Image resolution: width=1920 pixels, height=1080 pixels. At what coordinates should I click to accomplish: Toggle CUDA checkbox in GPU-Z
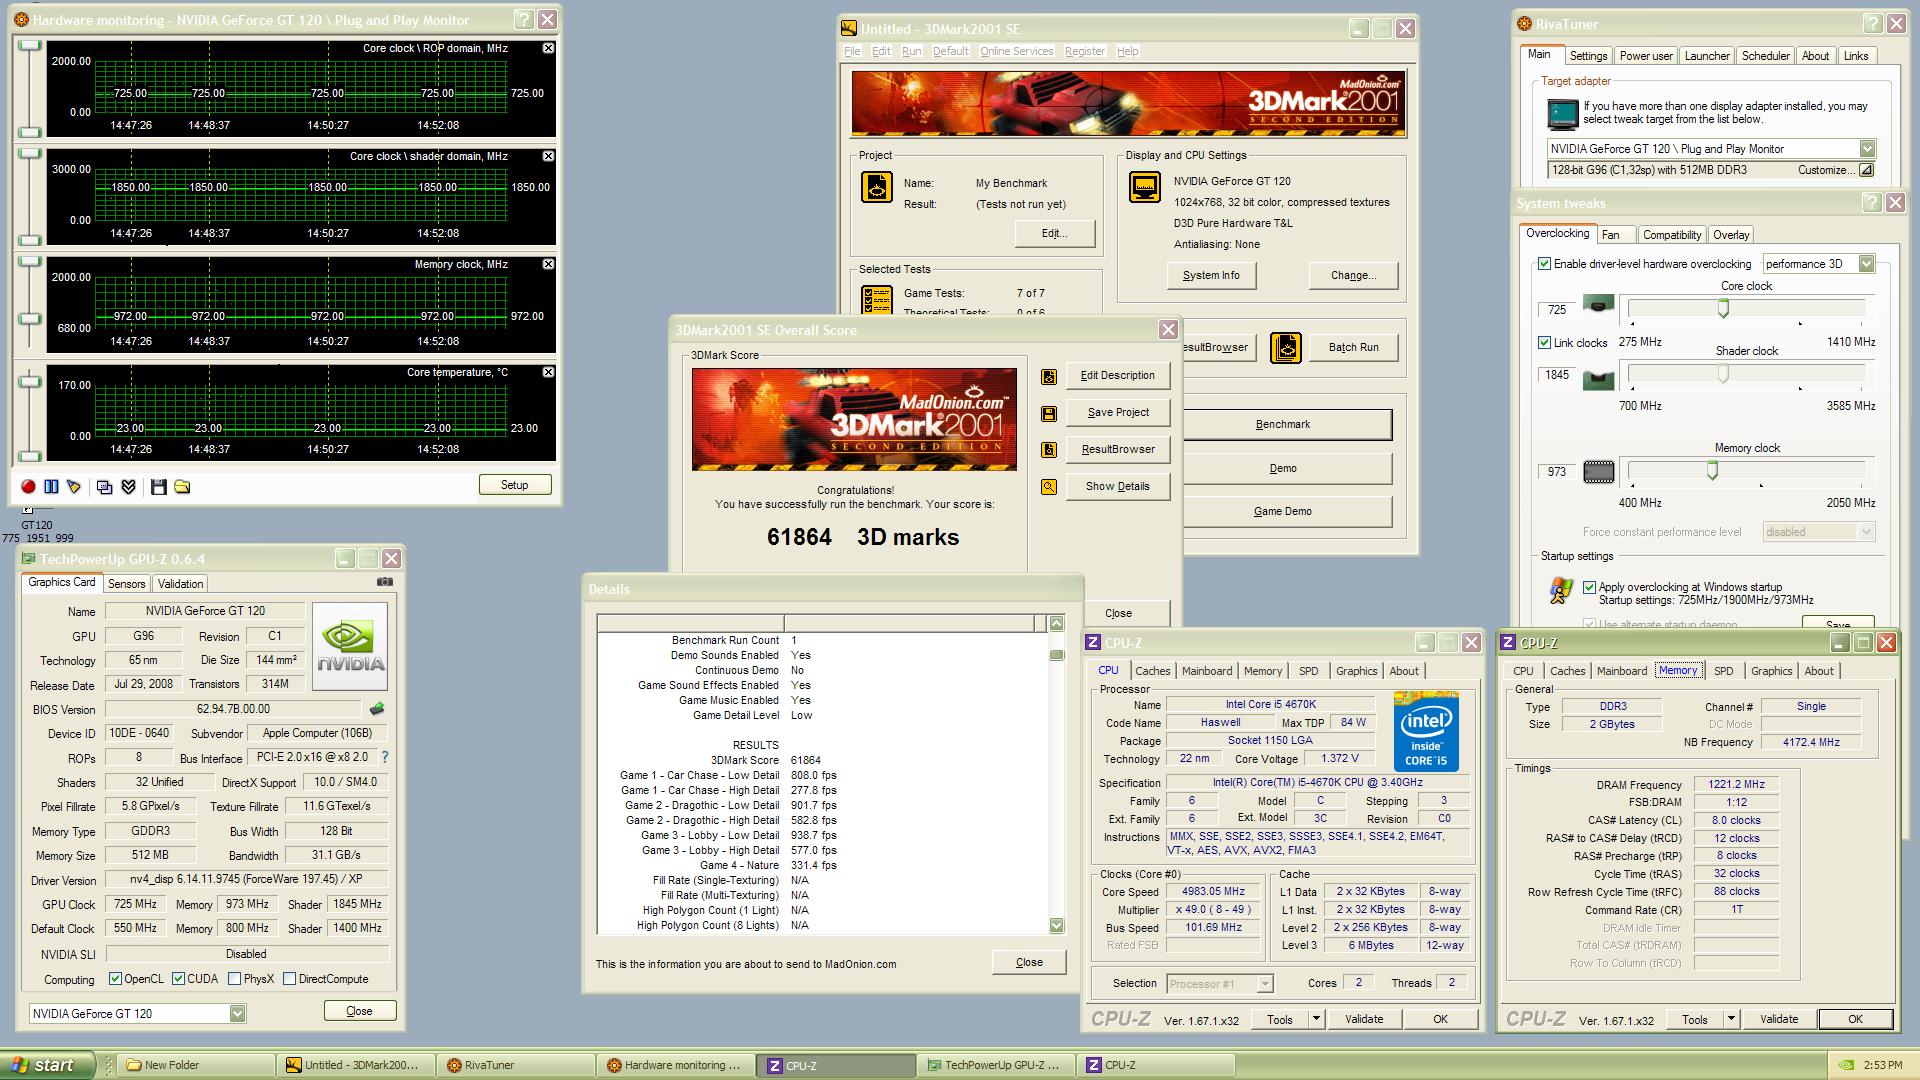(x=178, y=979)
